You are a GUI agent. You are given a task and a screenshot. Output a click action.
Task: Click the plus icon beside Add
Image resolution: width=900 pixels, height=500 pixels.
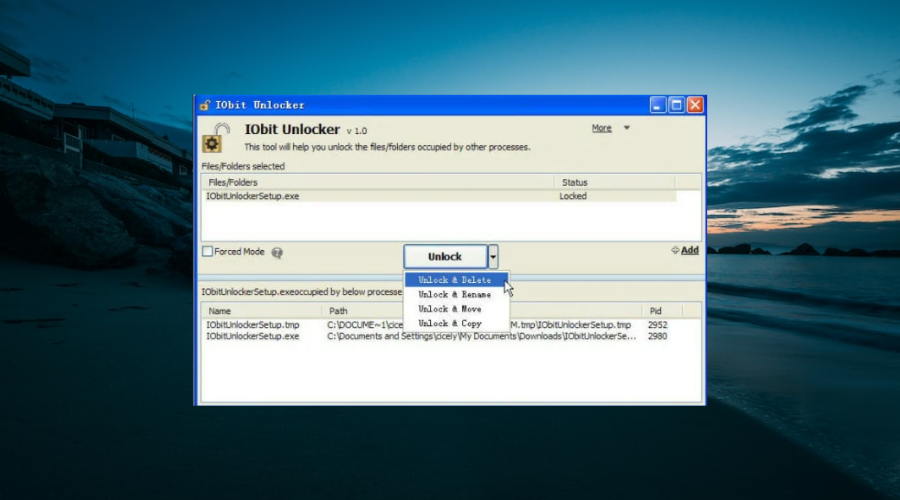675,250
